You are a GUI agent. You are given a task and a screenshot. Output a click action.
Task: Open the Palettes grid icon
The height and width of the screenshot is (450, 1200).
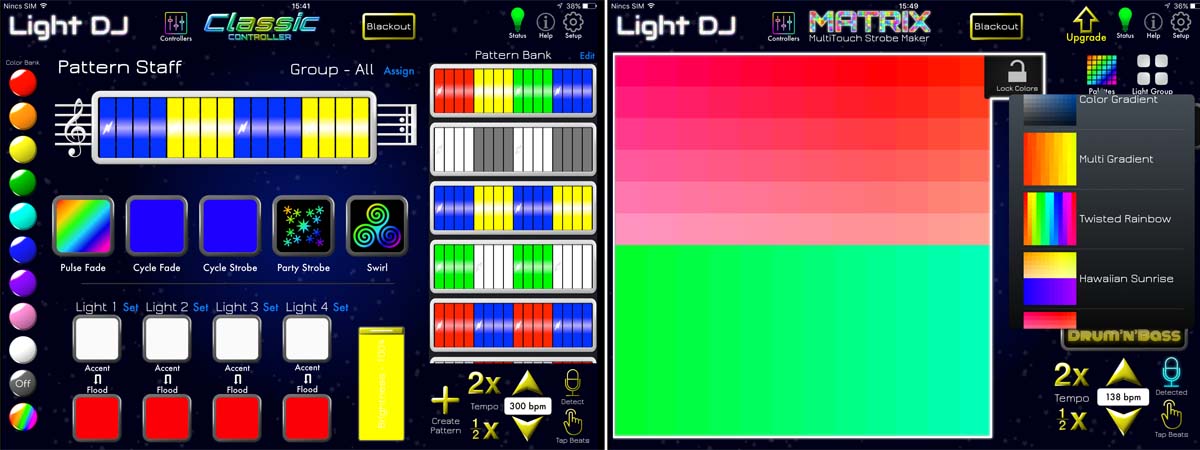(1101, 72)
